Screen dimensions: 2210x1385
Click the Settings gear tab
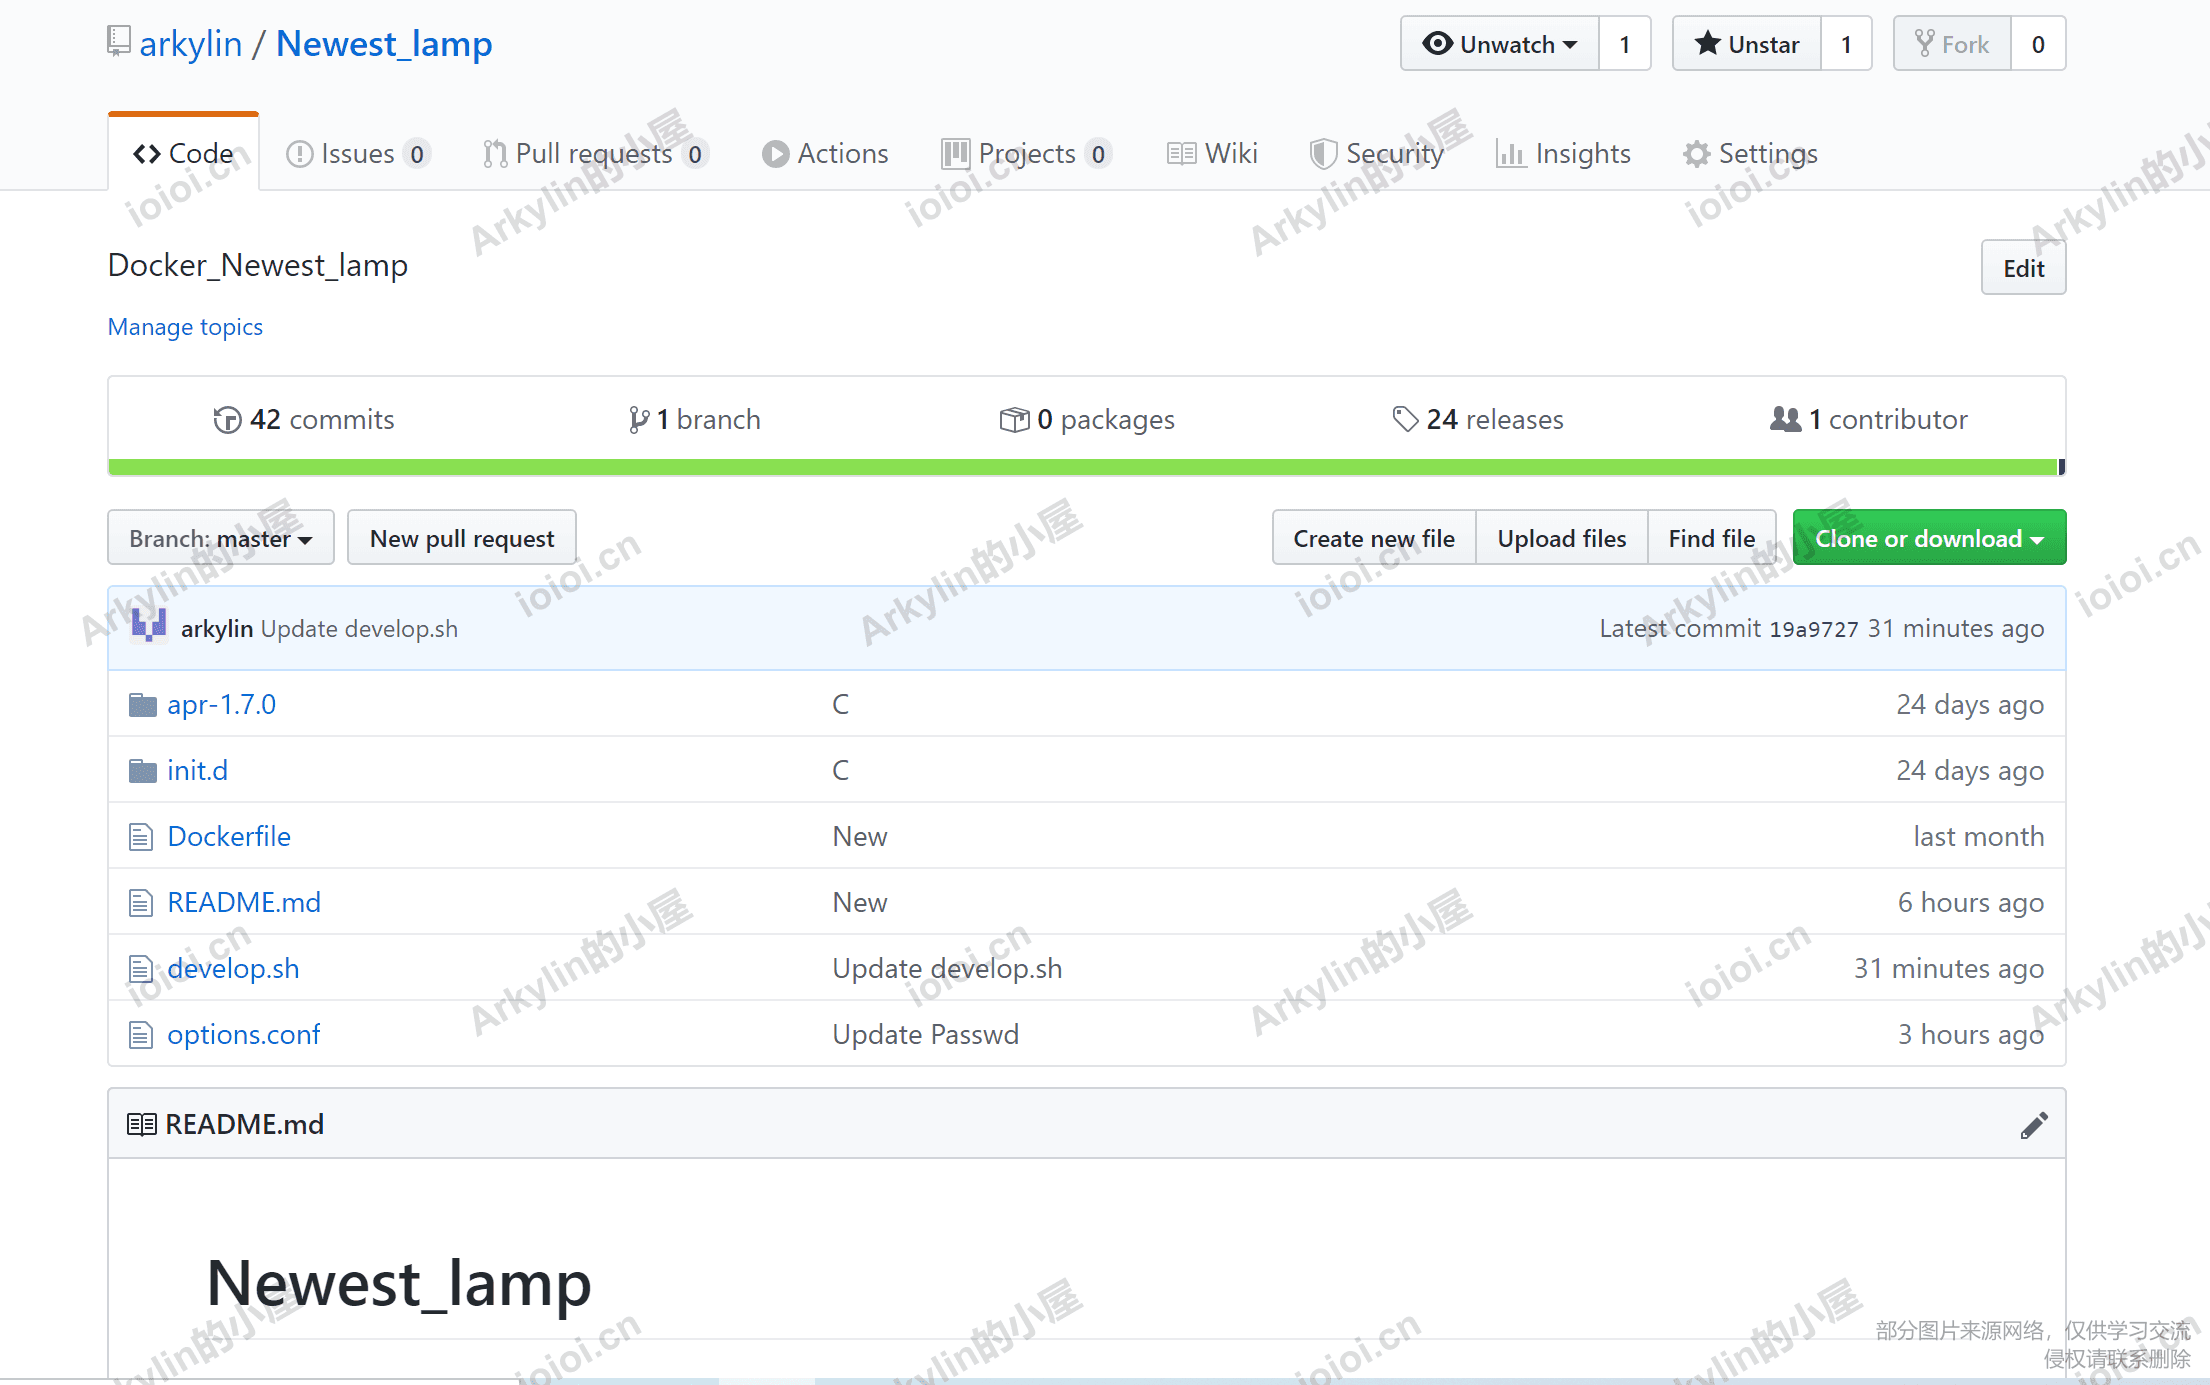click(x=1750, y=154)
